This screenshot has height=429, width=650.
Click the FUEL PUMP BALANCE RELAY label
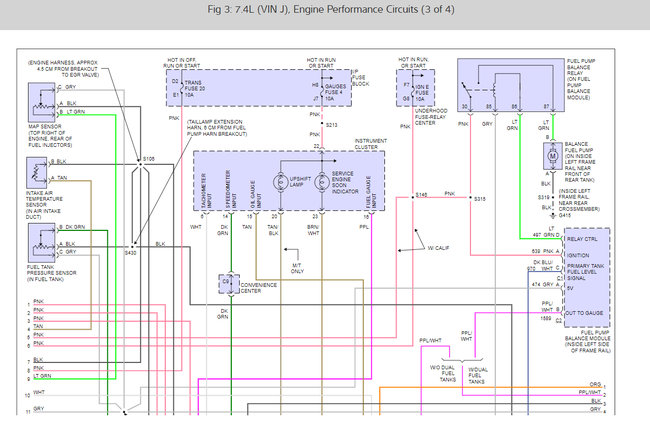point(581,79)
